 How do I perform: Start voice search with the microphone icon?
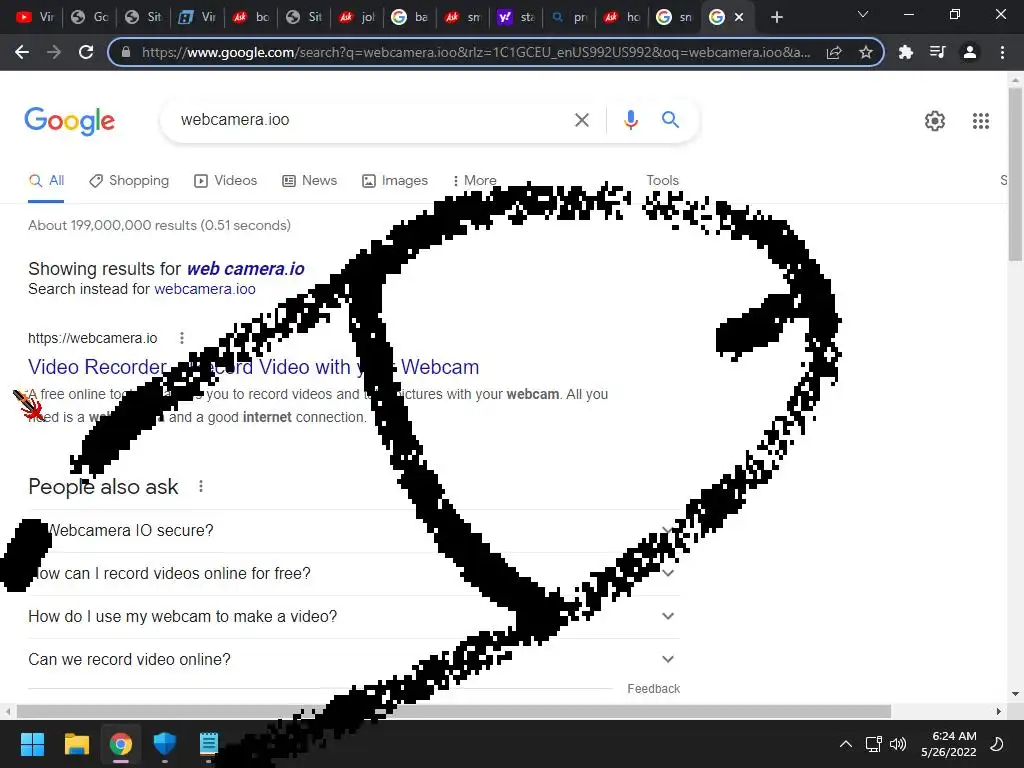tap(630, 120)
